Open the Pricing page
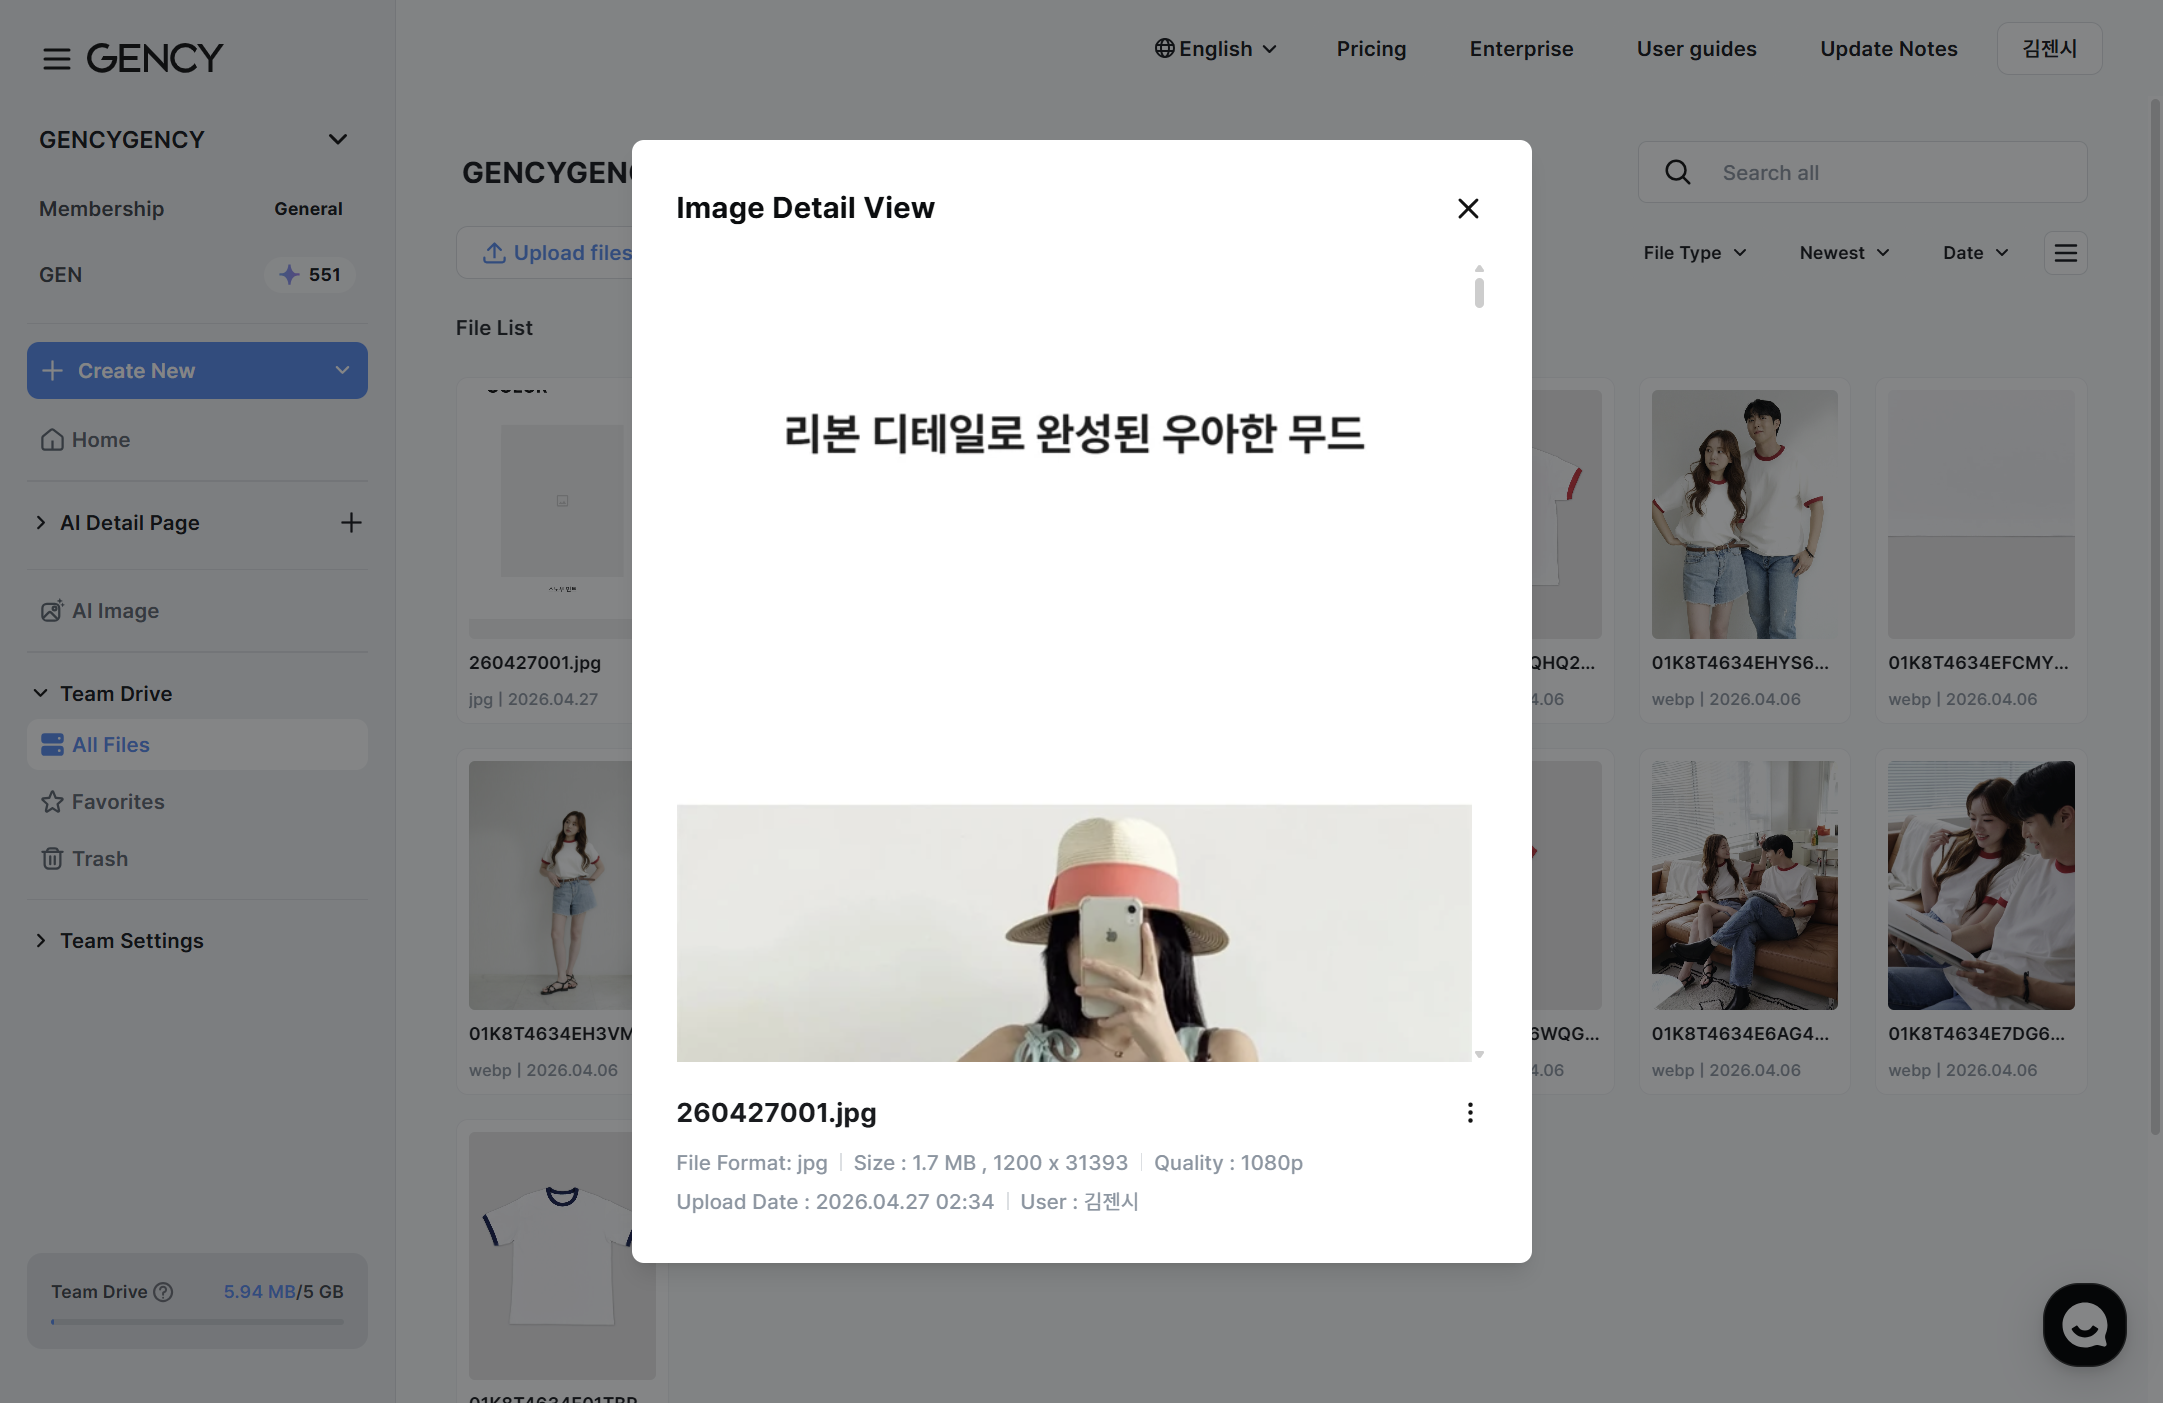Viewport: 2163px width, 1403px height. pos(1371,48)
